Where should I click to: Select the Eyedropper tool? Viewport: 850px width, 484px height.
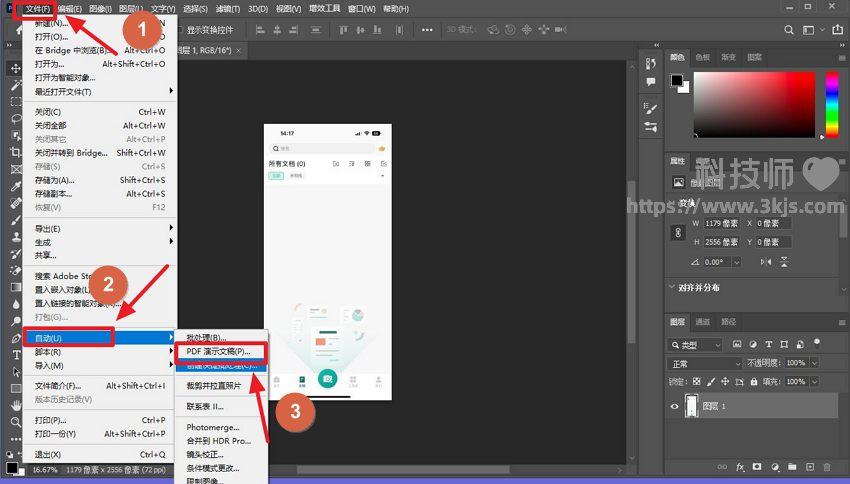16,186
